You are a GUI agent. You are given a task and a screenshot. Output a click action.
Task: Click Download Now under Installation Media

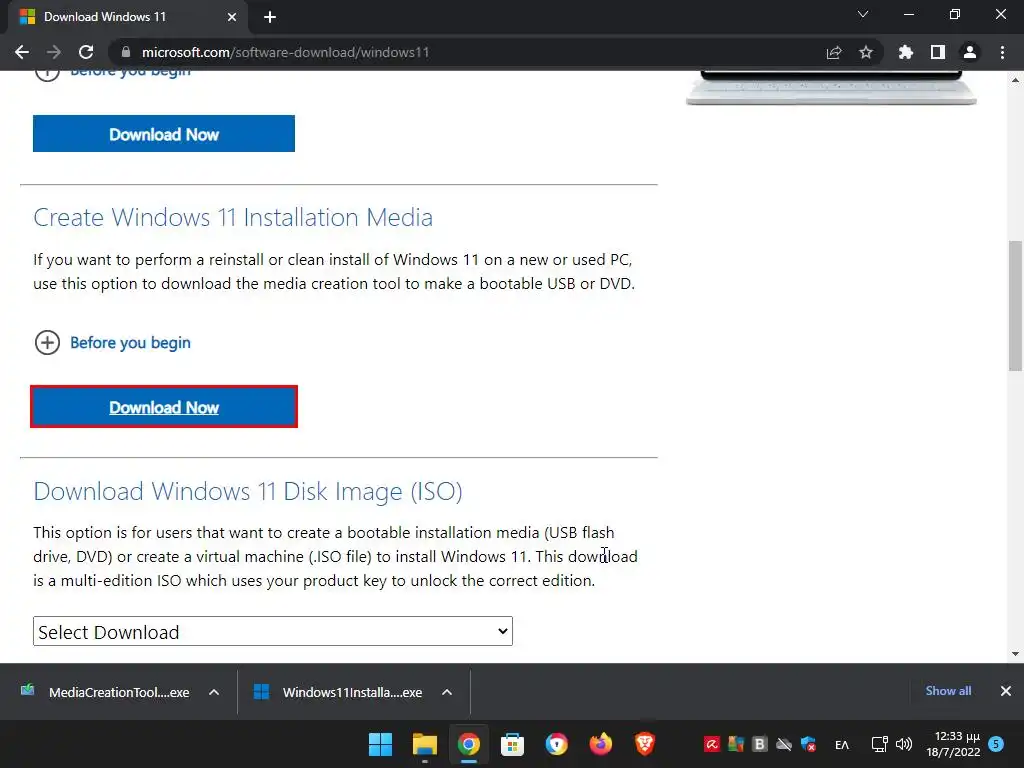pos(164,407)
